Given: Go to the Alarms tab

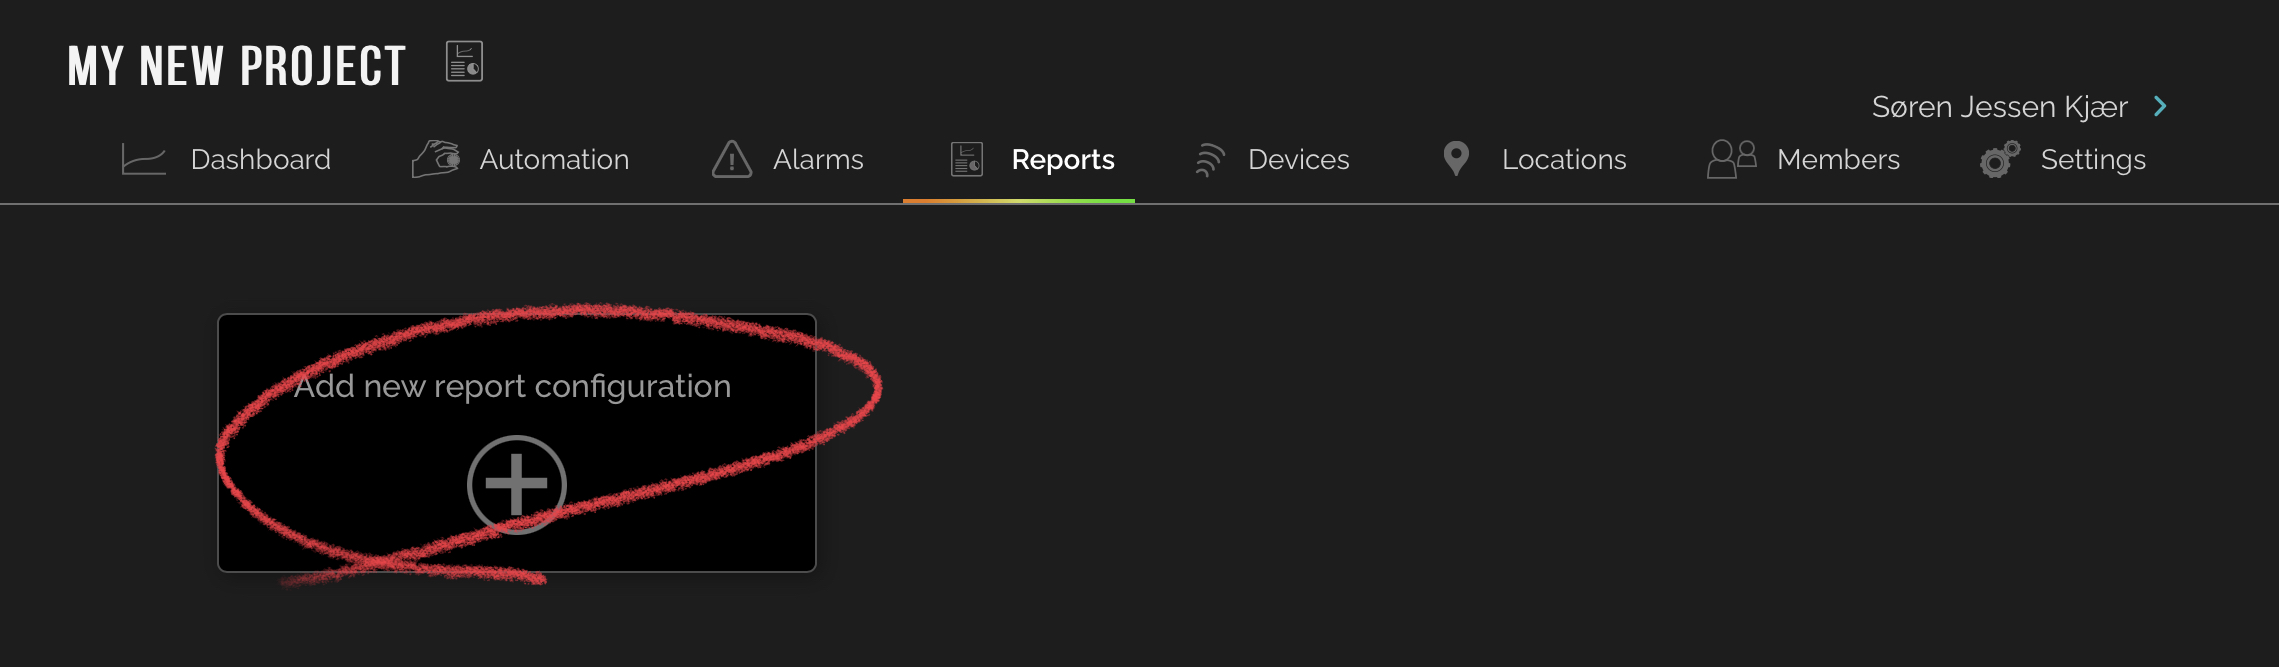Looking at the screenshot, I should click(818, 159).
